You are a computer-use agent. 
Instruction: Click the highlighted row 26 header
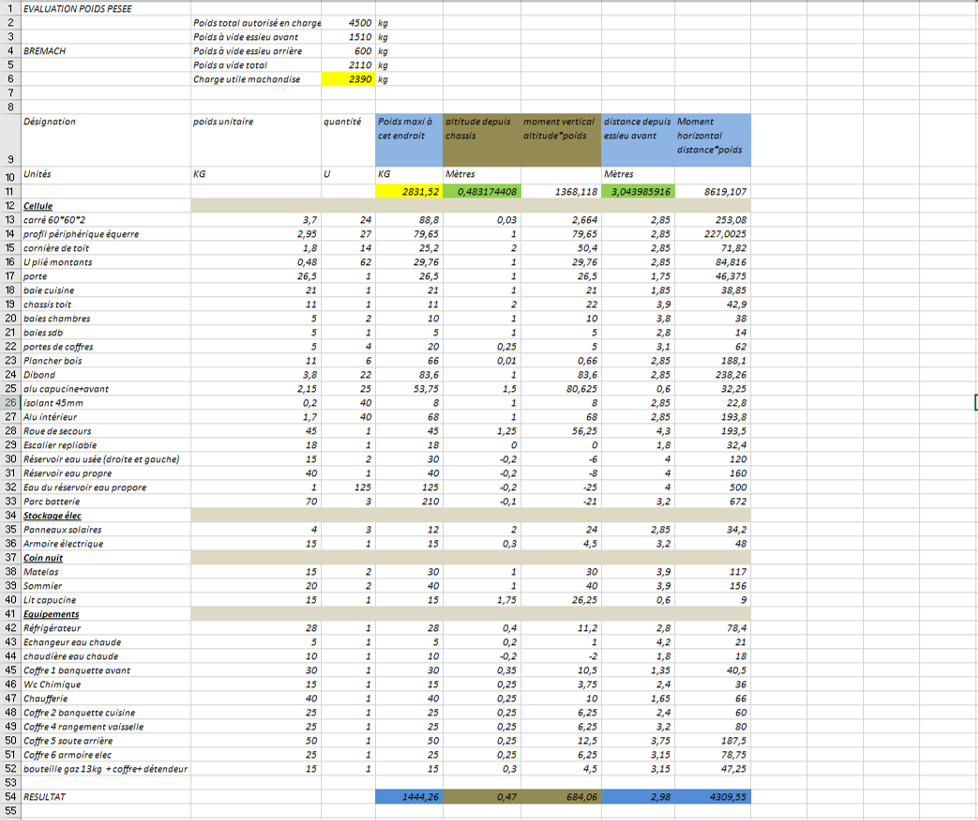tap(9, 403)
